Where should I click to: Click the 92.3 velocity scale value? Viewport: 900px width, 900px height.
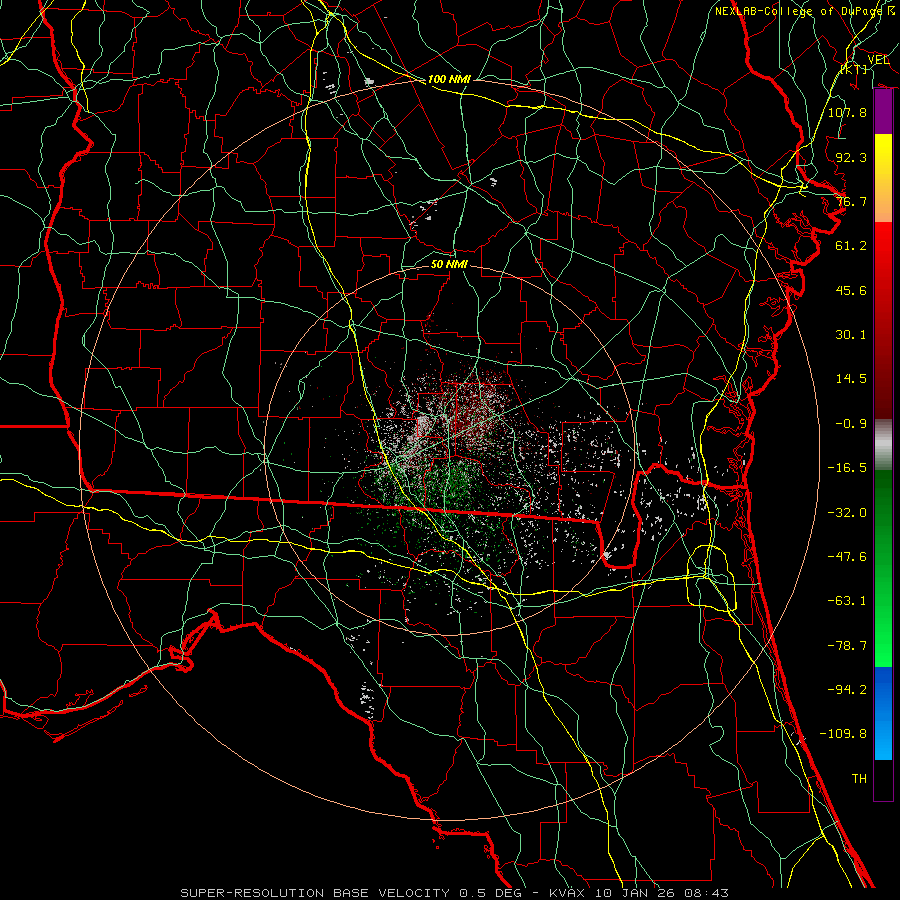(x=851, y=157)
